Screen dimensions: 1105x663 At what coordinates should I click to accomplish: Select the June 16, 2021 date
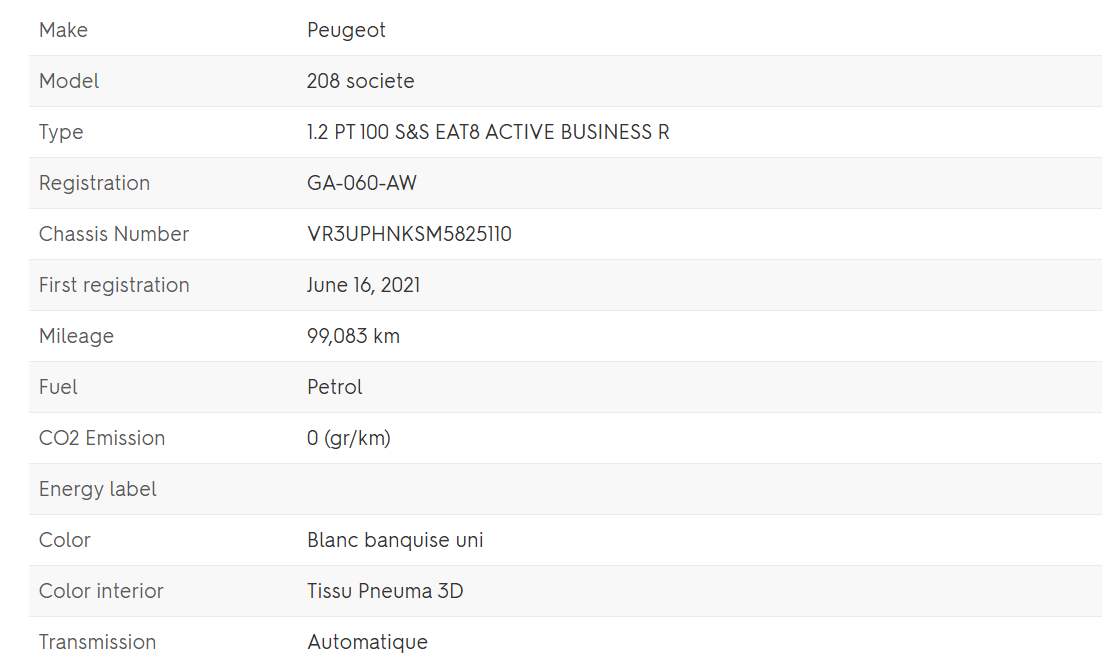point(363,285)
